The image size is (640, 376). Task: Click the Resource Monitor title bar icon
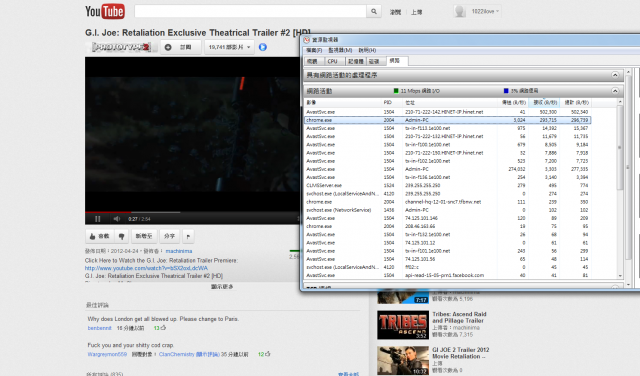[x=307, y=40]
